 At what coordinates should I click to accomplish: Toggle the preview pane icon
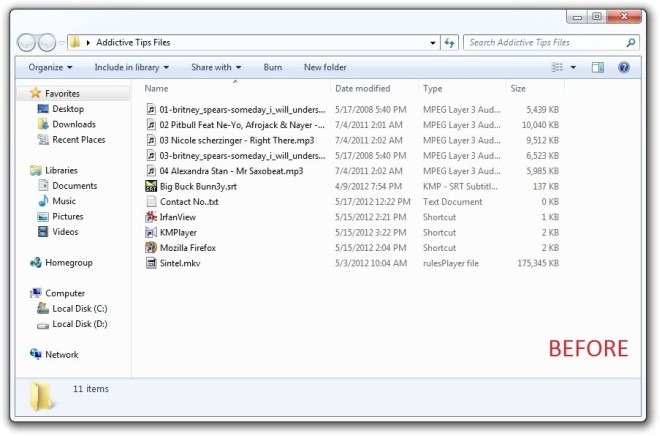[597, 67]
